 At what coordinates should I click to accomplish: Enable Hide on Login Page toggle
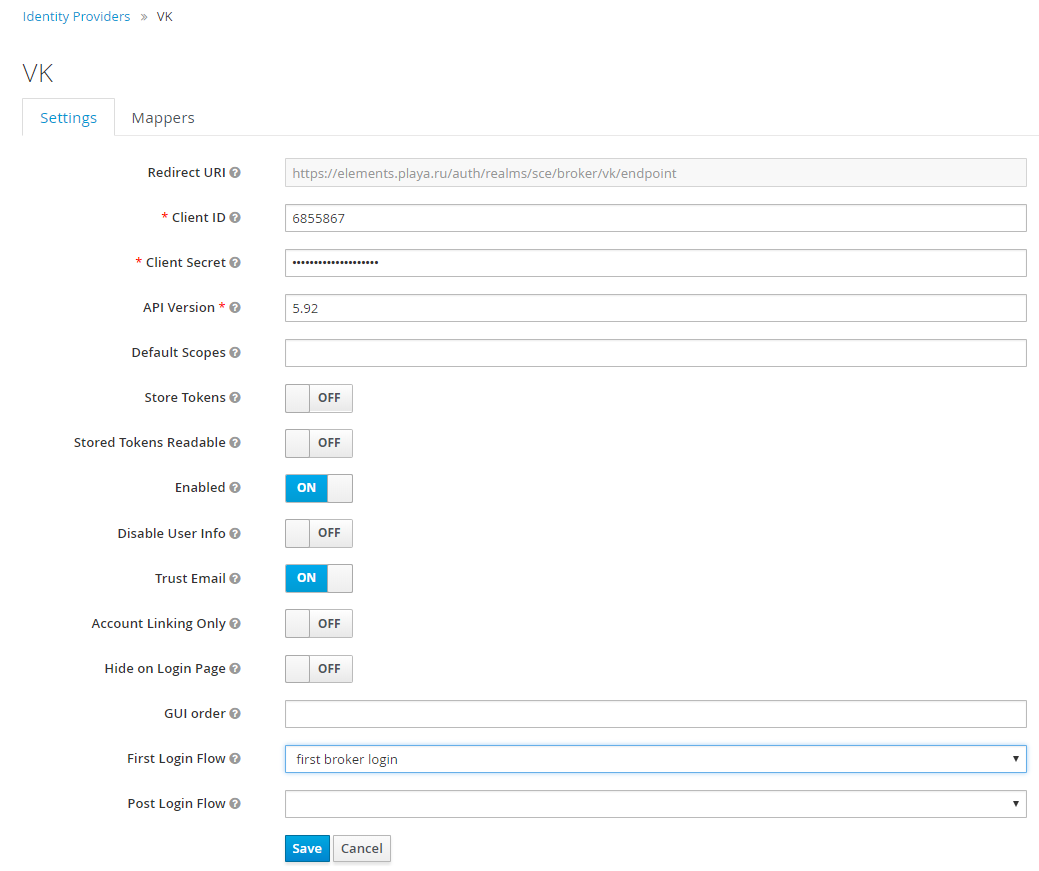[x=319, y=669]
